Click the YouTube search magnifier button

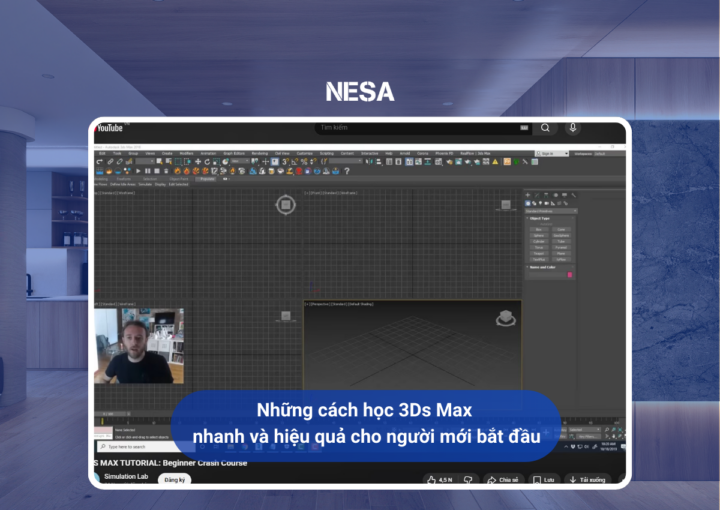(x=545, y=128)
